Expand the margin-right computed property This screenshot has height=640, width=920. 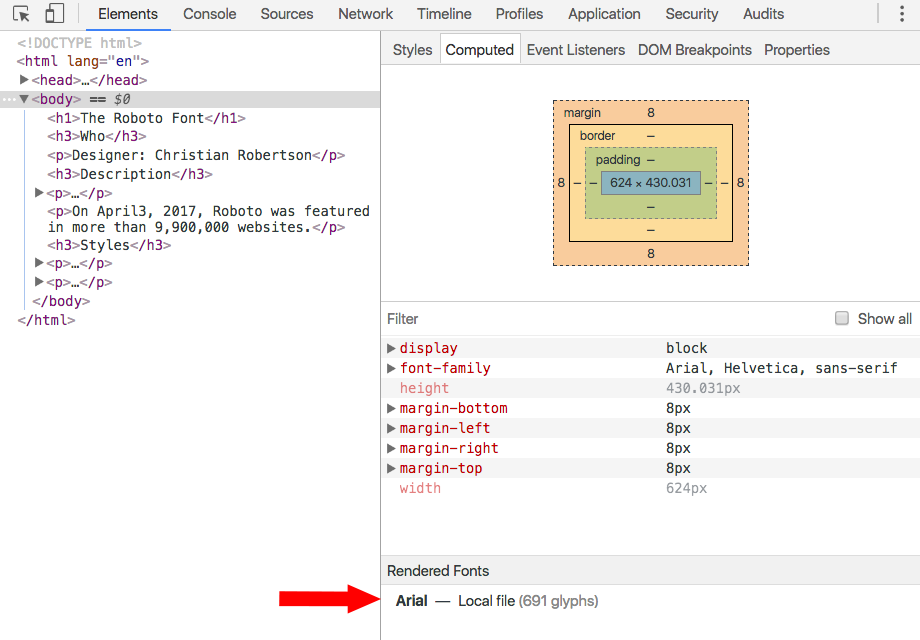391,448
